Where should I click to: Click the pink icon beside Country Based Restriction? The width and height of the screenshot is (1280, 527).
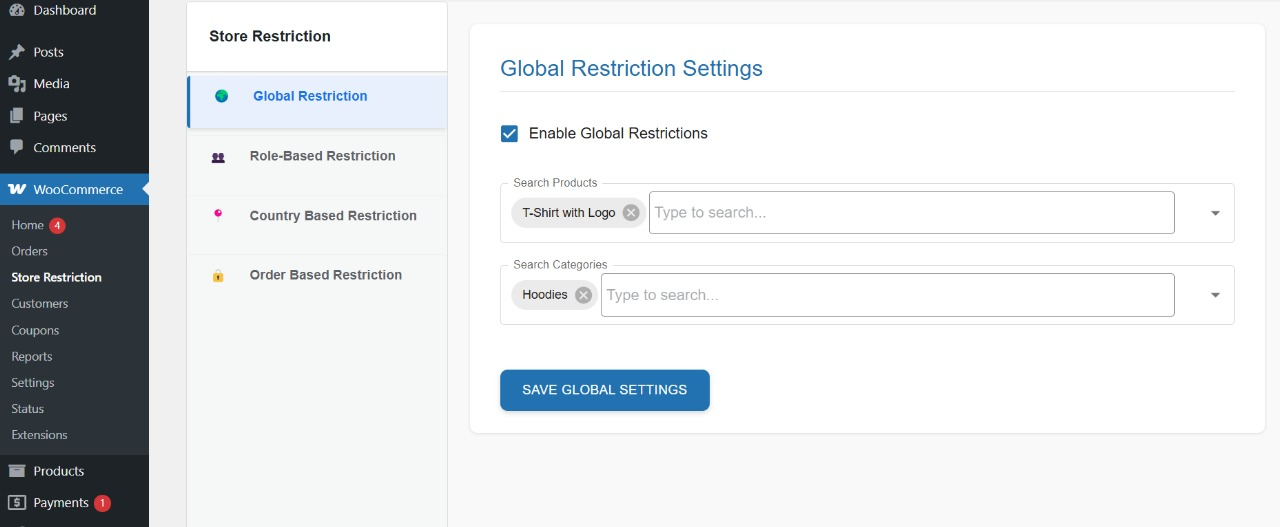pyautogui.click(x=218, y=214)
